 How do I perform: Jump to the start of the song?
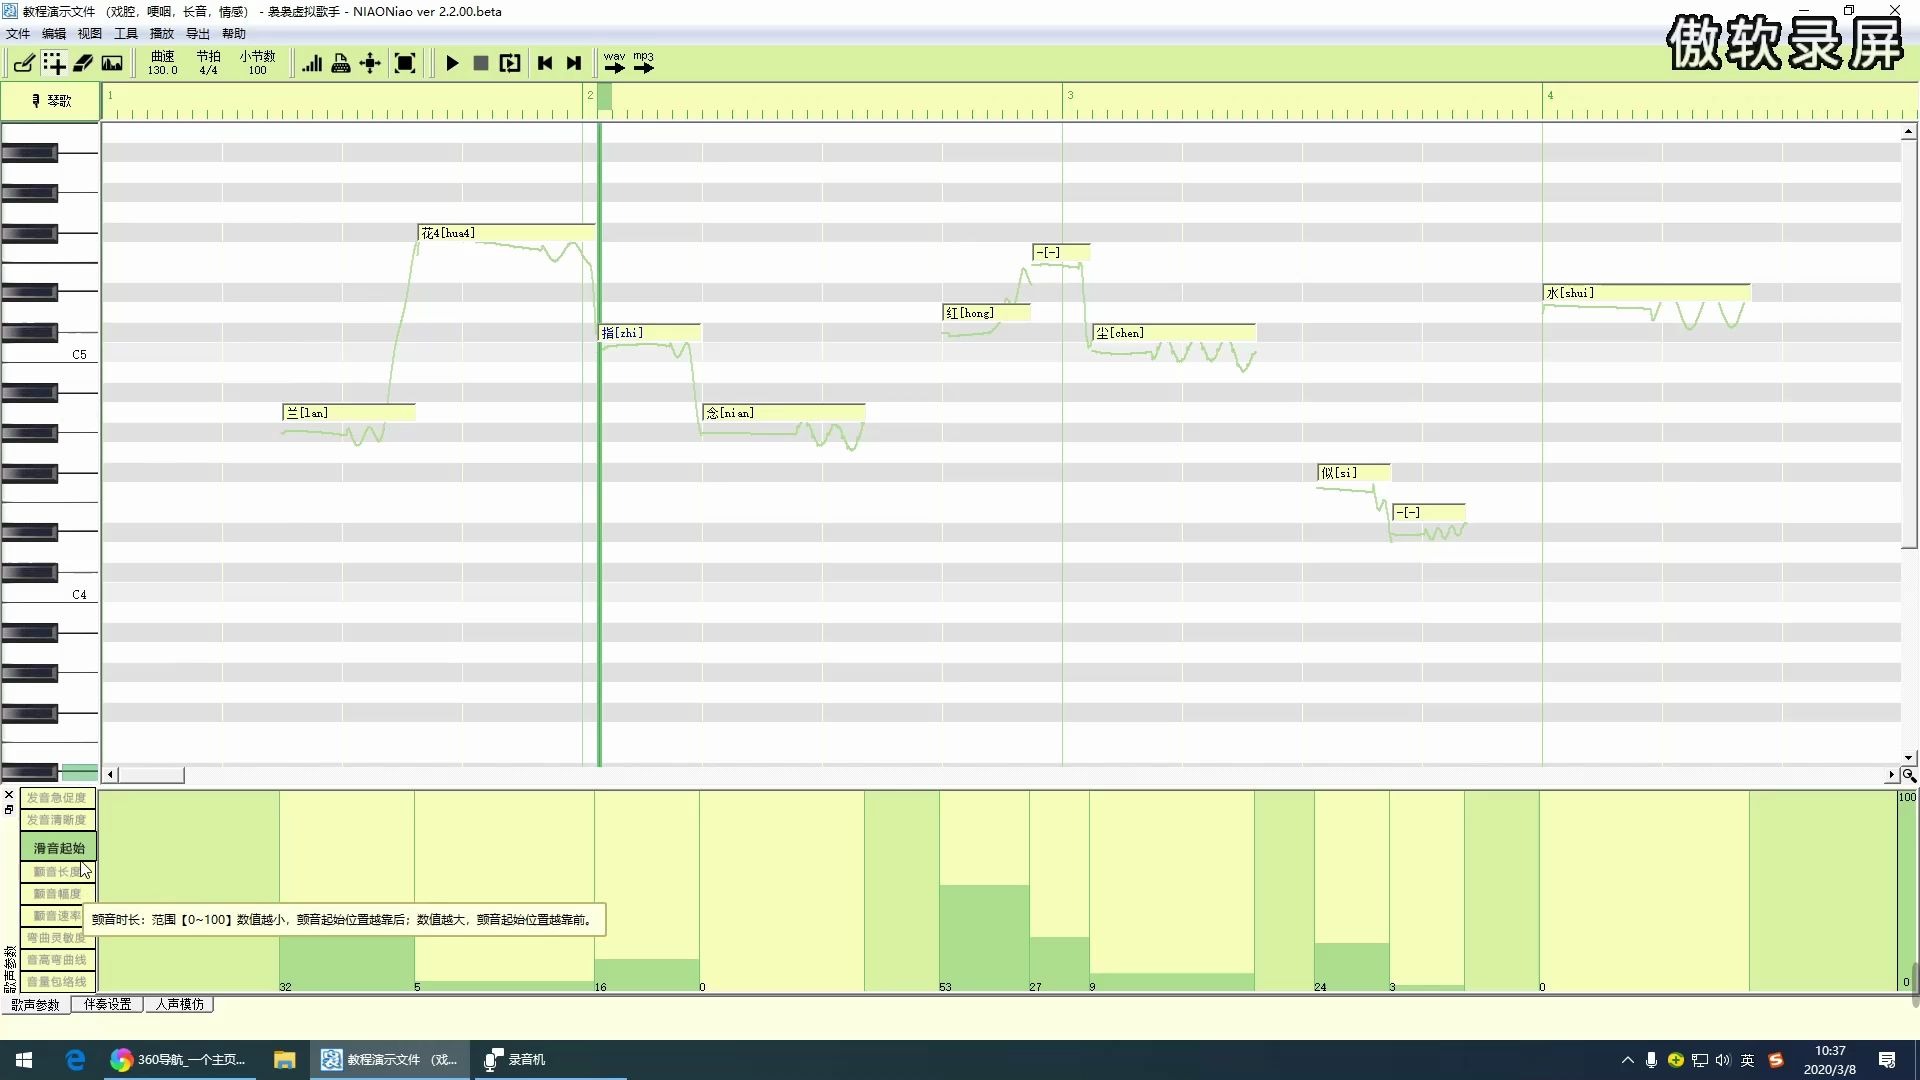(x=545, y=63)
